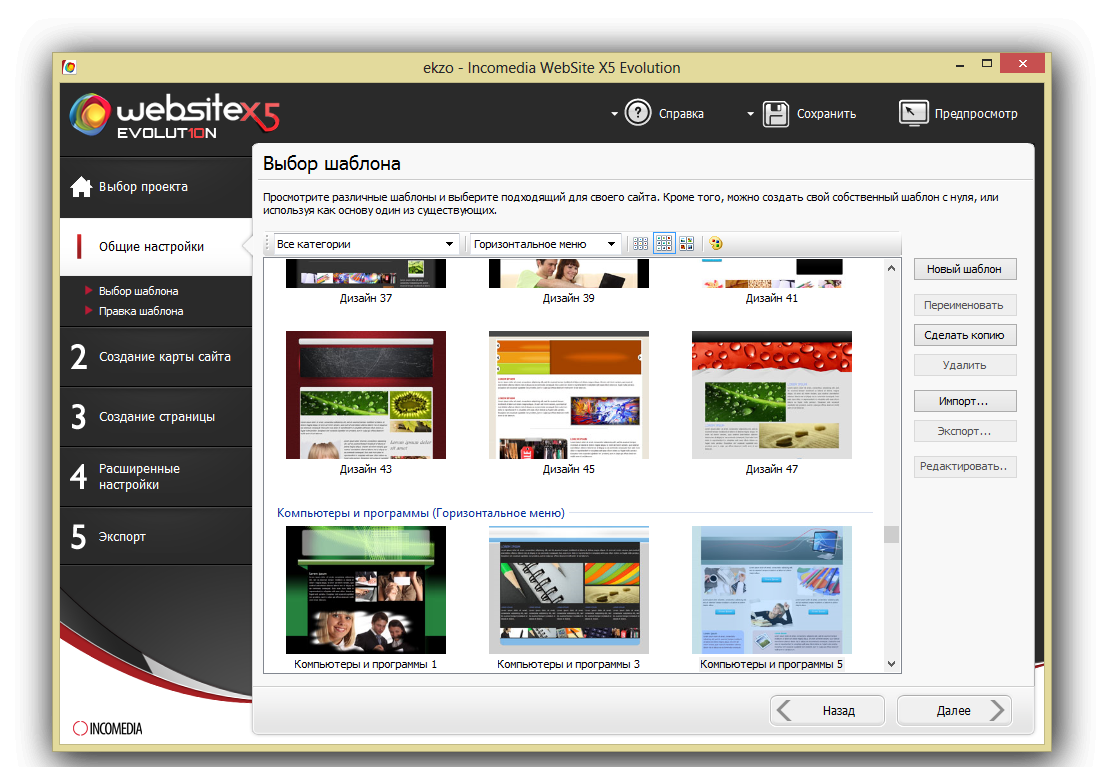Image resolution: width=1104 pixels, height=767 pixels.
Task: Click the Новый шаблон button
Action: point(965,269)
